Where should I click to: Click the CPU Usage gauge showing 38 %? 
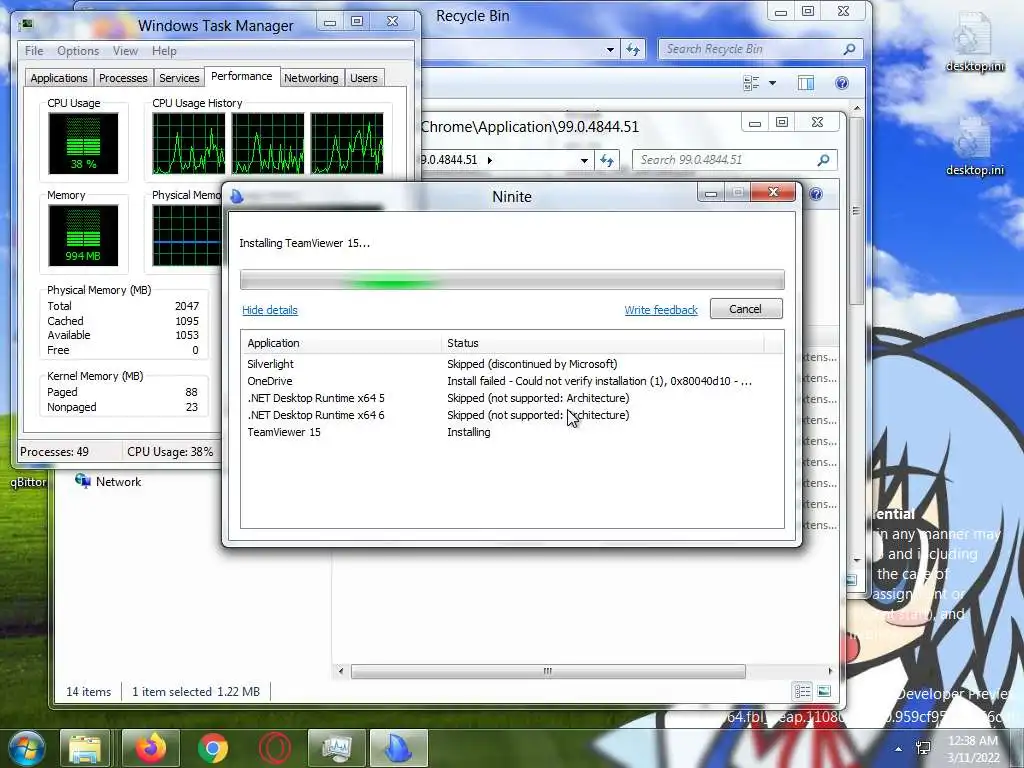(83, 143)
